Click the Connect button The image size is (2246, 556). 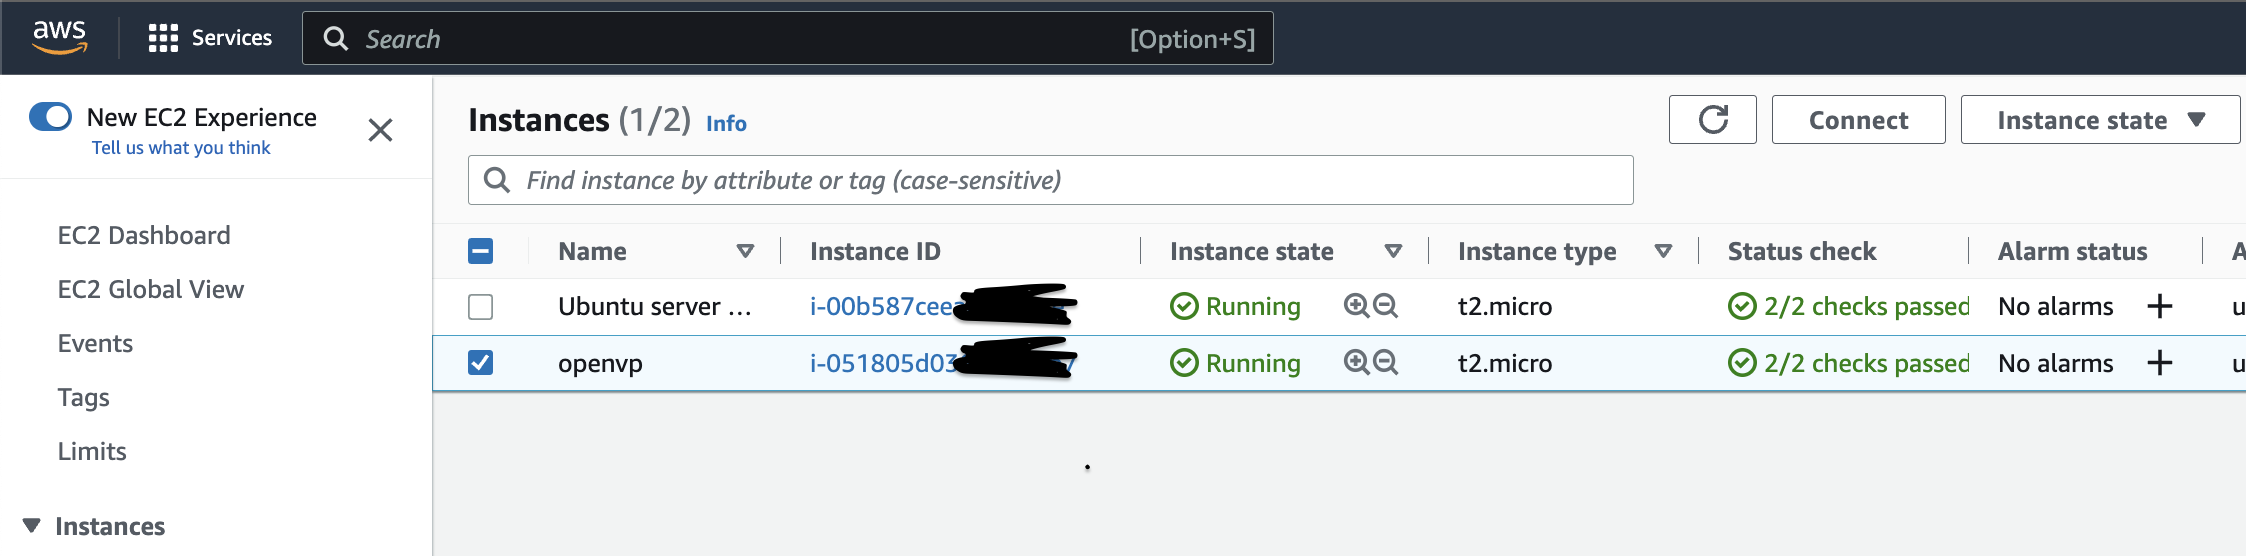(x=1858, y=120)
